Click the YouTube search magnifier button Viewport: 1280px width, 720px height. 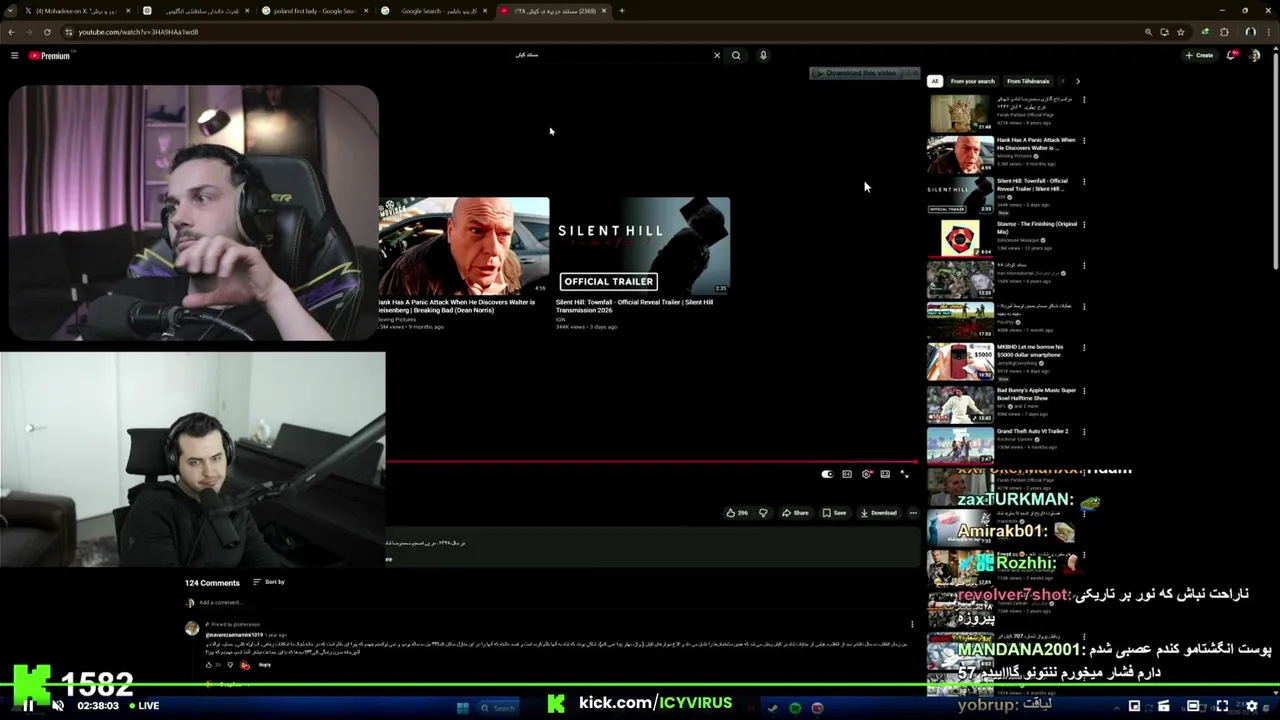coord(736,55)
